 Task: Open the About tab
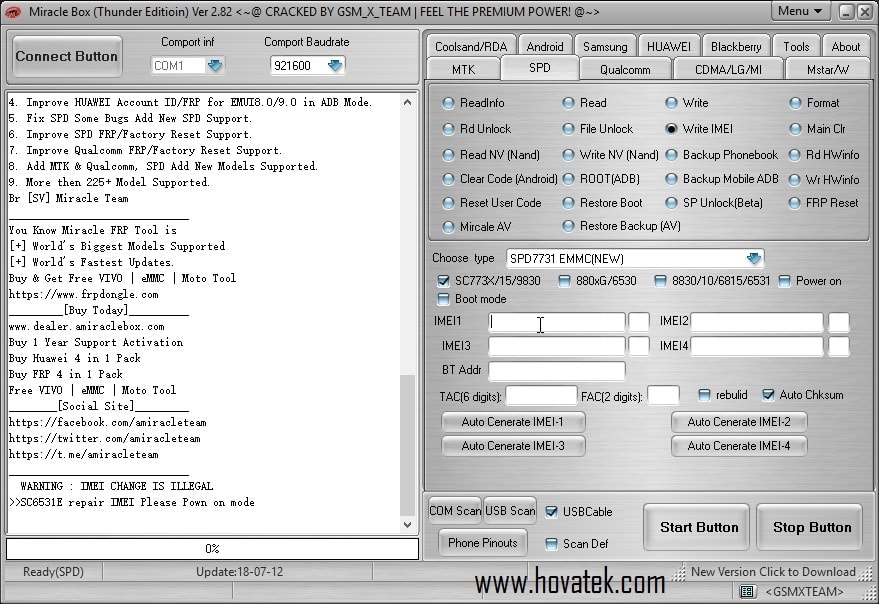click(845, 47)
